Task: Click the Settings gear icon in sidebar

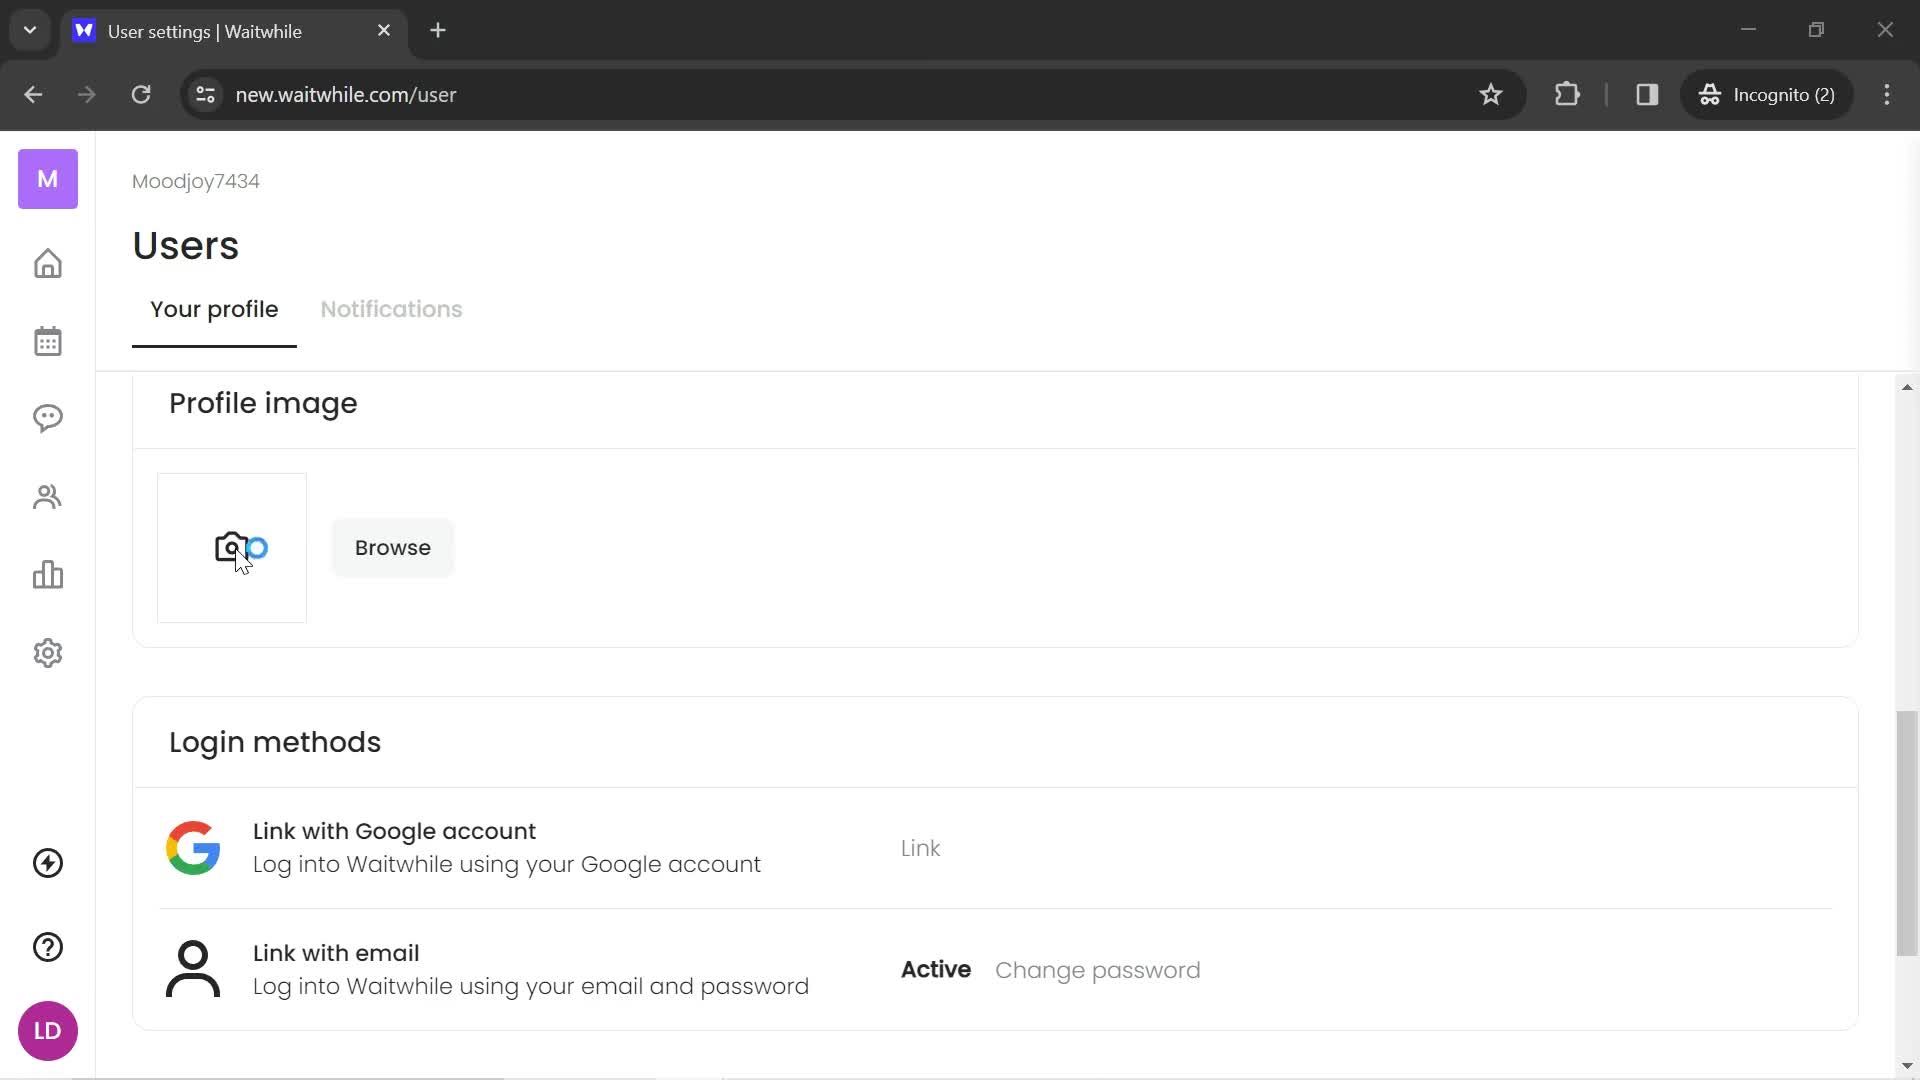Action: pos(47,653)
